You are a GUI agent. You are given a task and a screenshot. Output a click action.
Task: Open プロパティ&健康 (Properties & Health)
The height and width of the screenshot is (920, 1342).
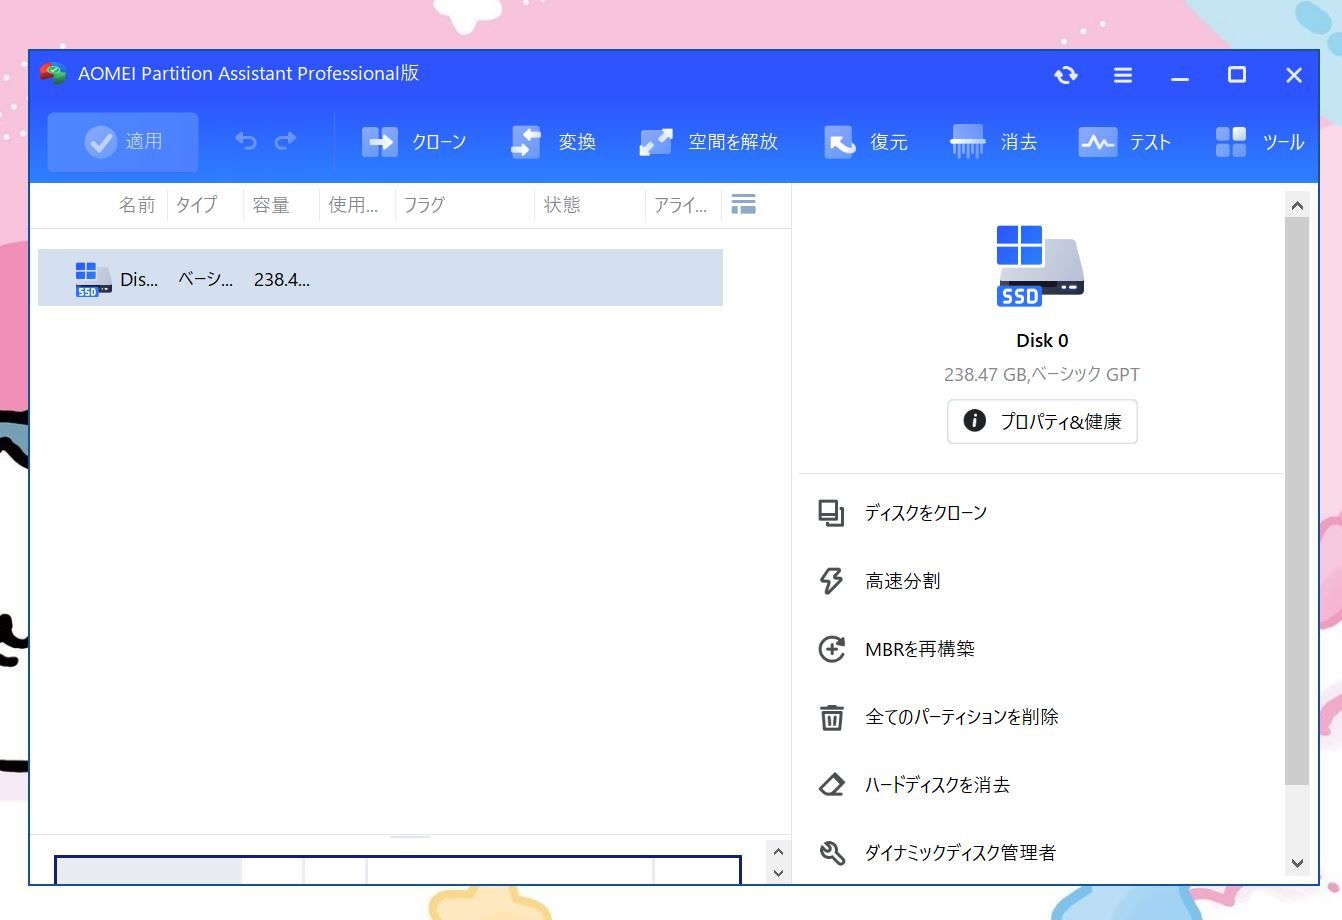pyautogui.click(x=1042, y=421)
